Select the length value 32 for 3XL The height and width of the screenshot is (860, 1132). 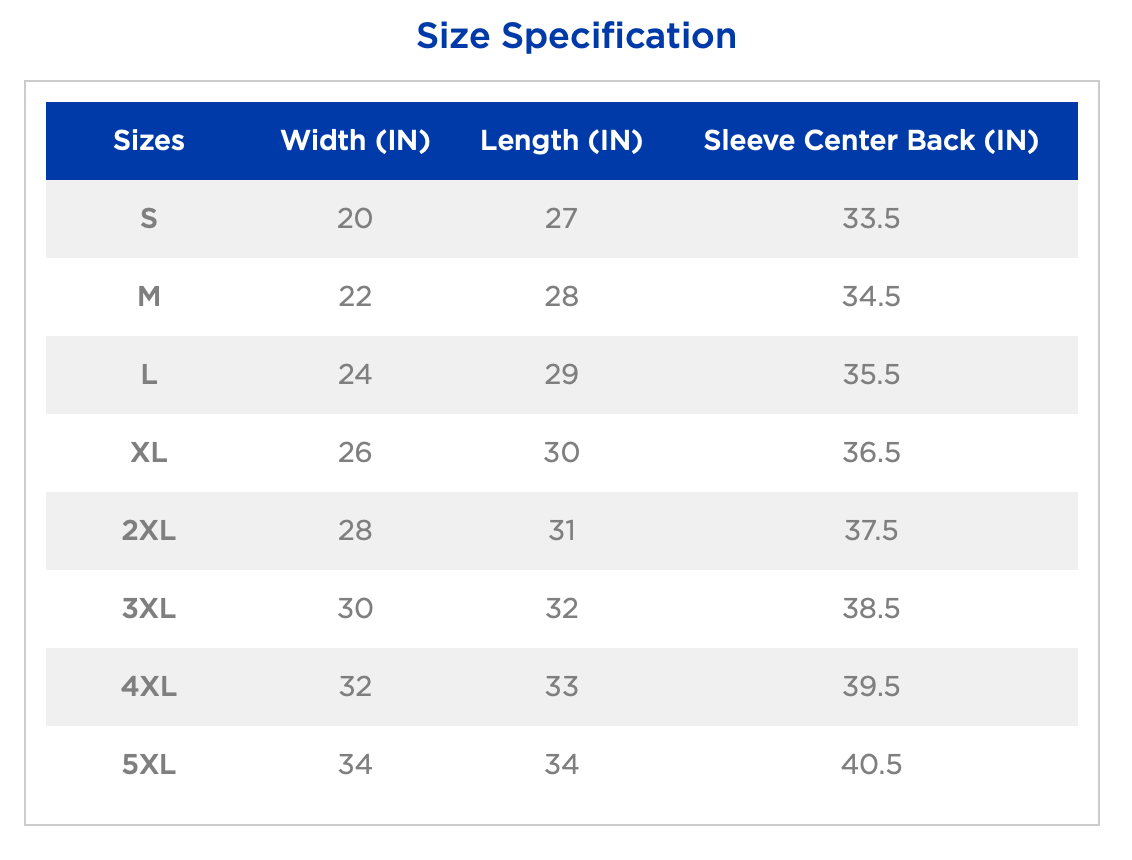coord(561,608)
